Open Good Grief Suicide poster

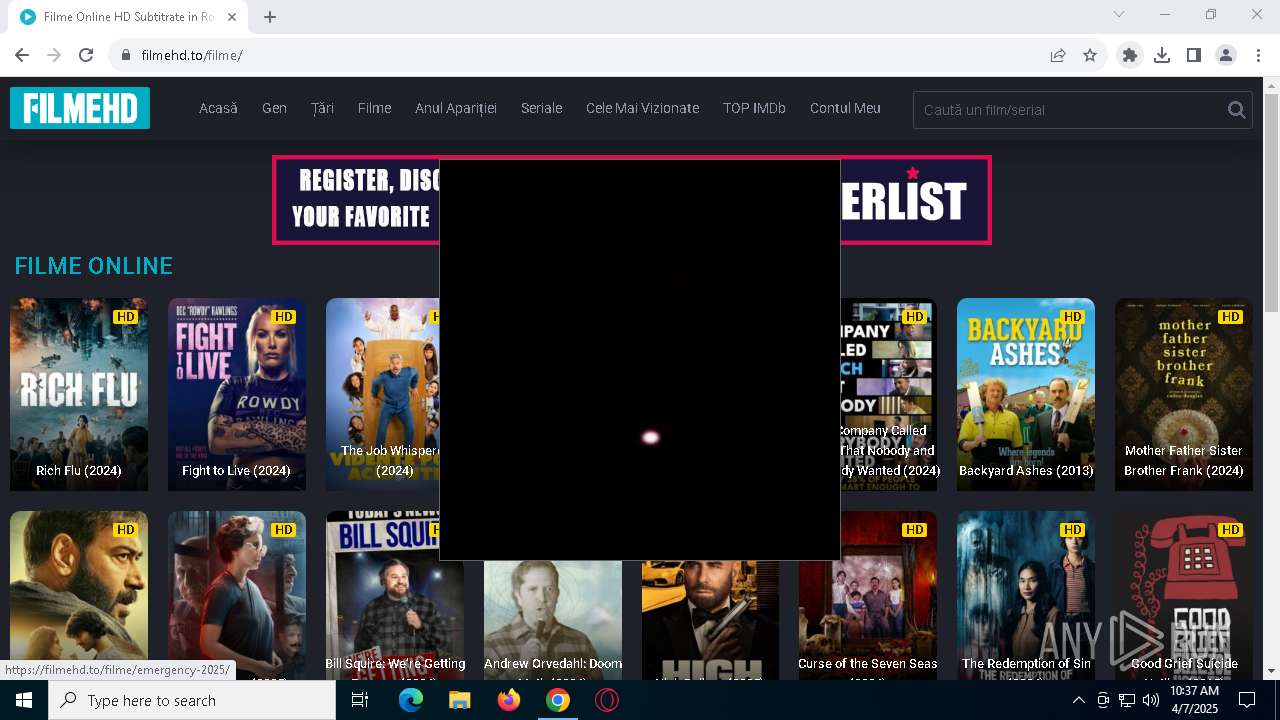1184,596
